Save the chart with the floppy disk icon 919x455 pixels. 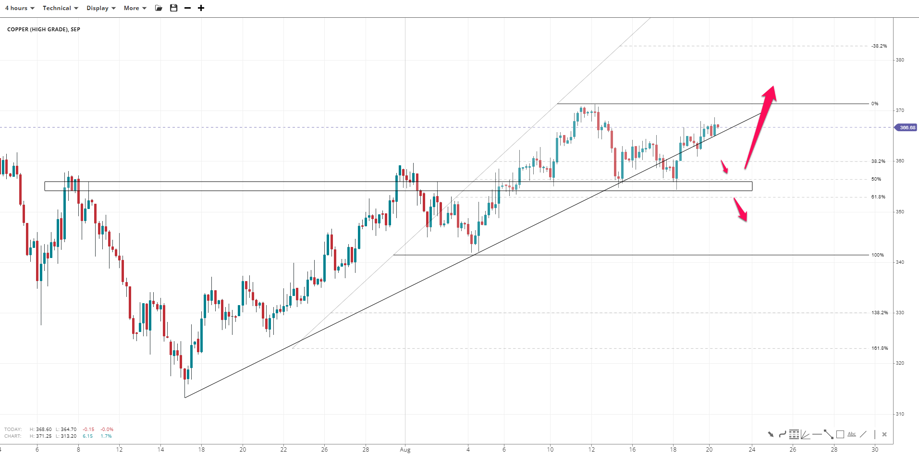coord(173,8)
